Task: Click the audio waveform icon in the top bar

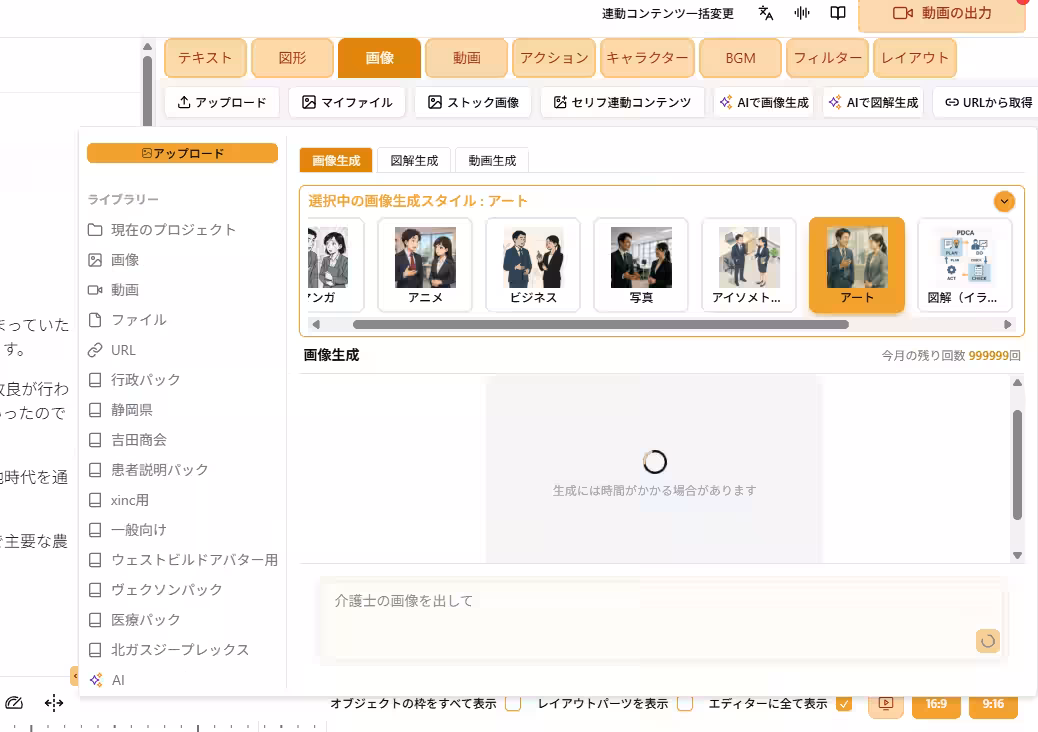Action: [x=800, y=14]
